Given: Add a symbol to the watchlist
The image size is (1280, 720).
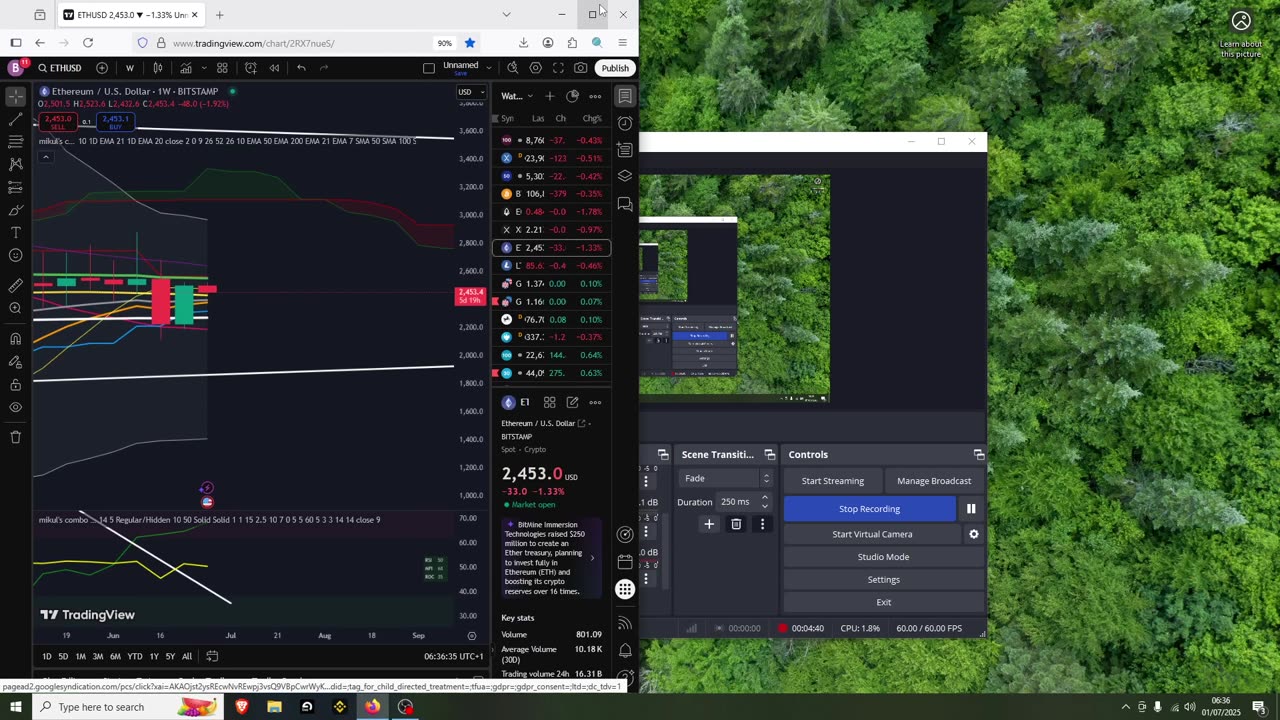Looking at the screenshot, I should pos(549,96).
